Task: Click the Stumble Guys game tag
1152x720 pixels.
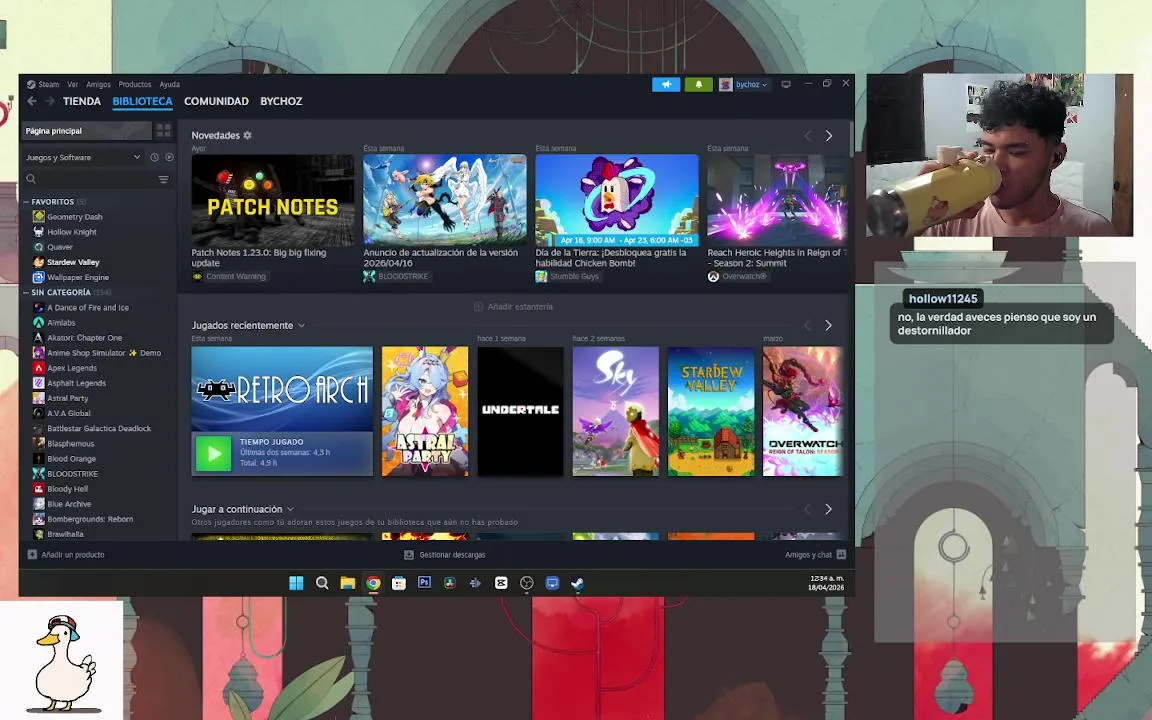Action: (567, 276)
